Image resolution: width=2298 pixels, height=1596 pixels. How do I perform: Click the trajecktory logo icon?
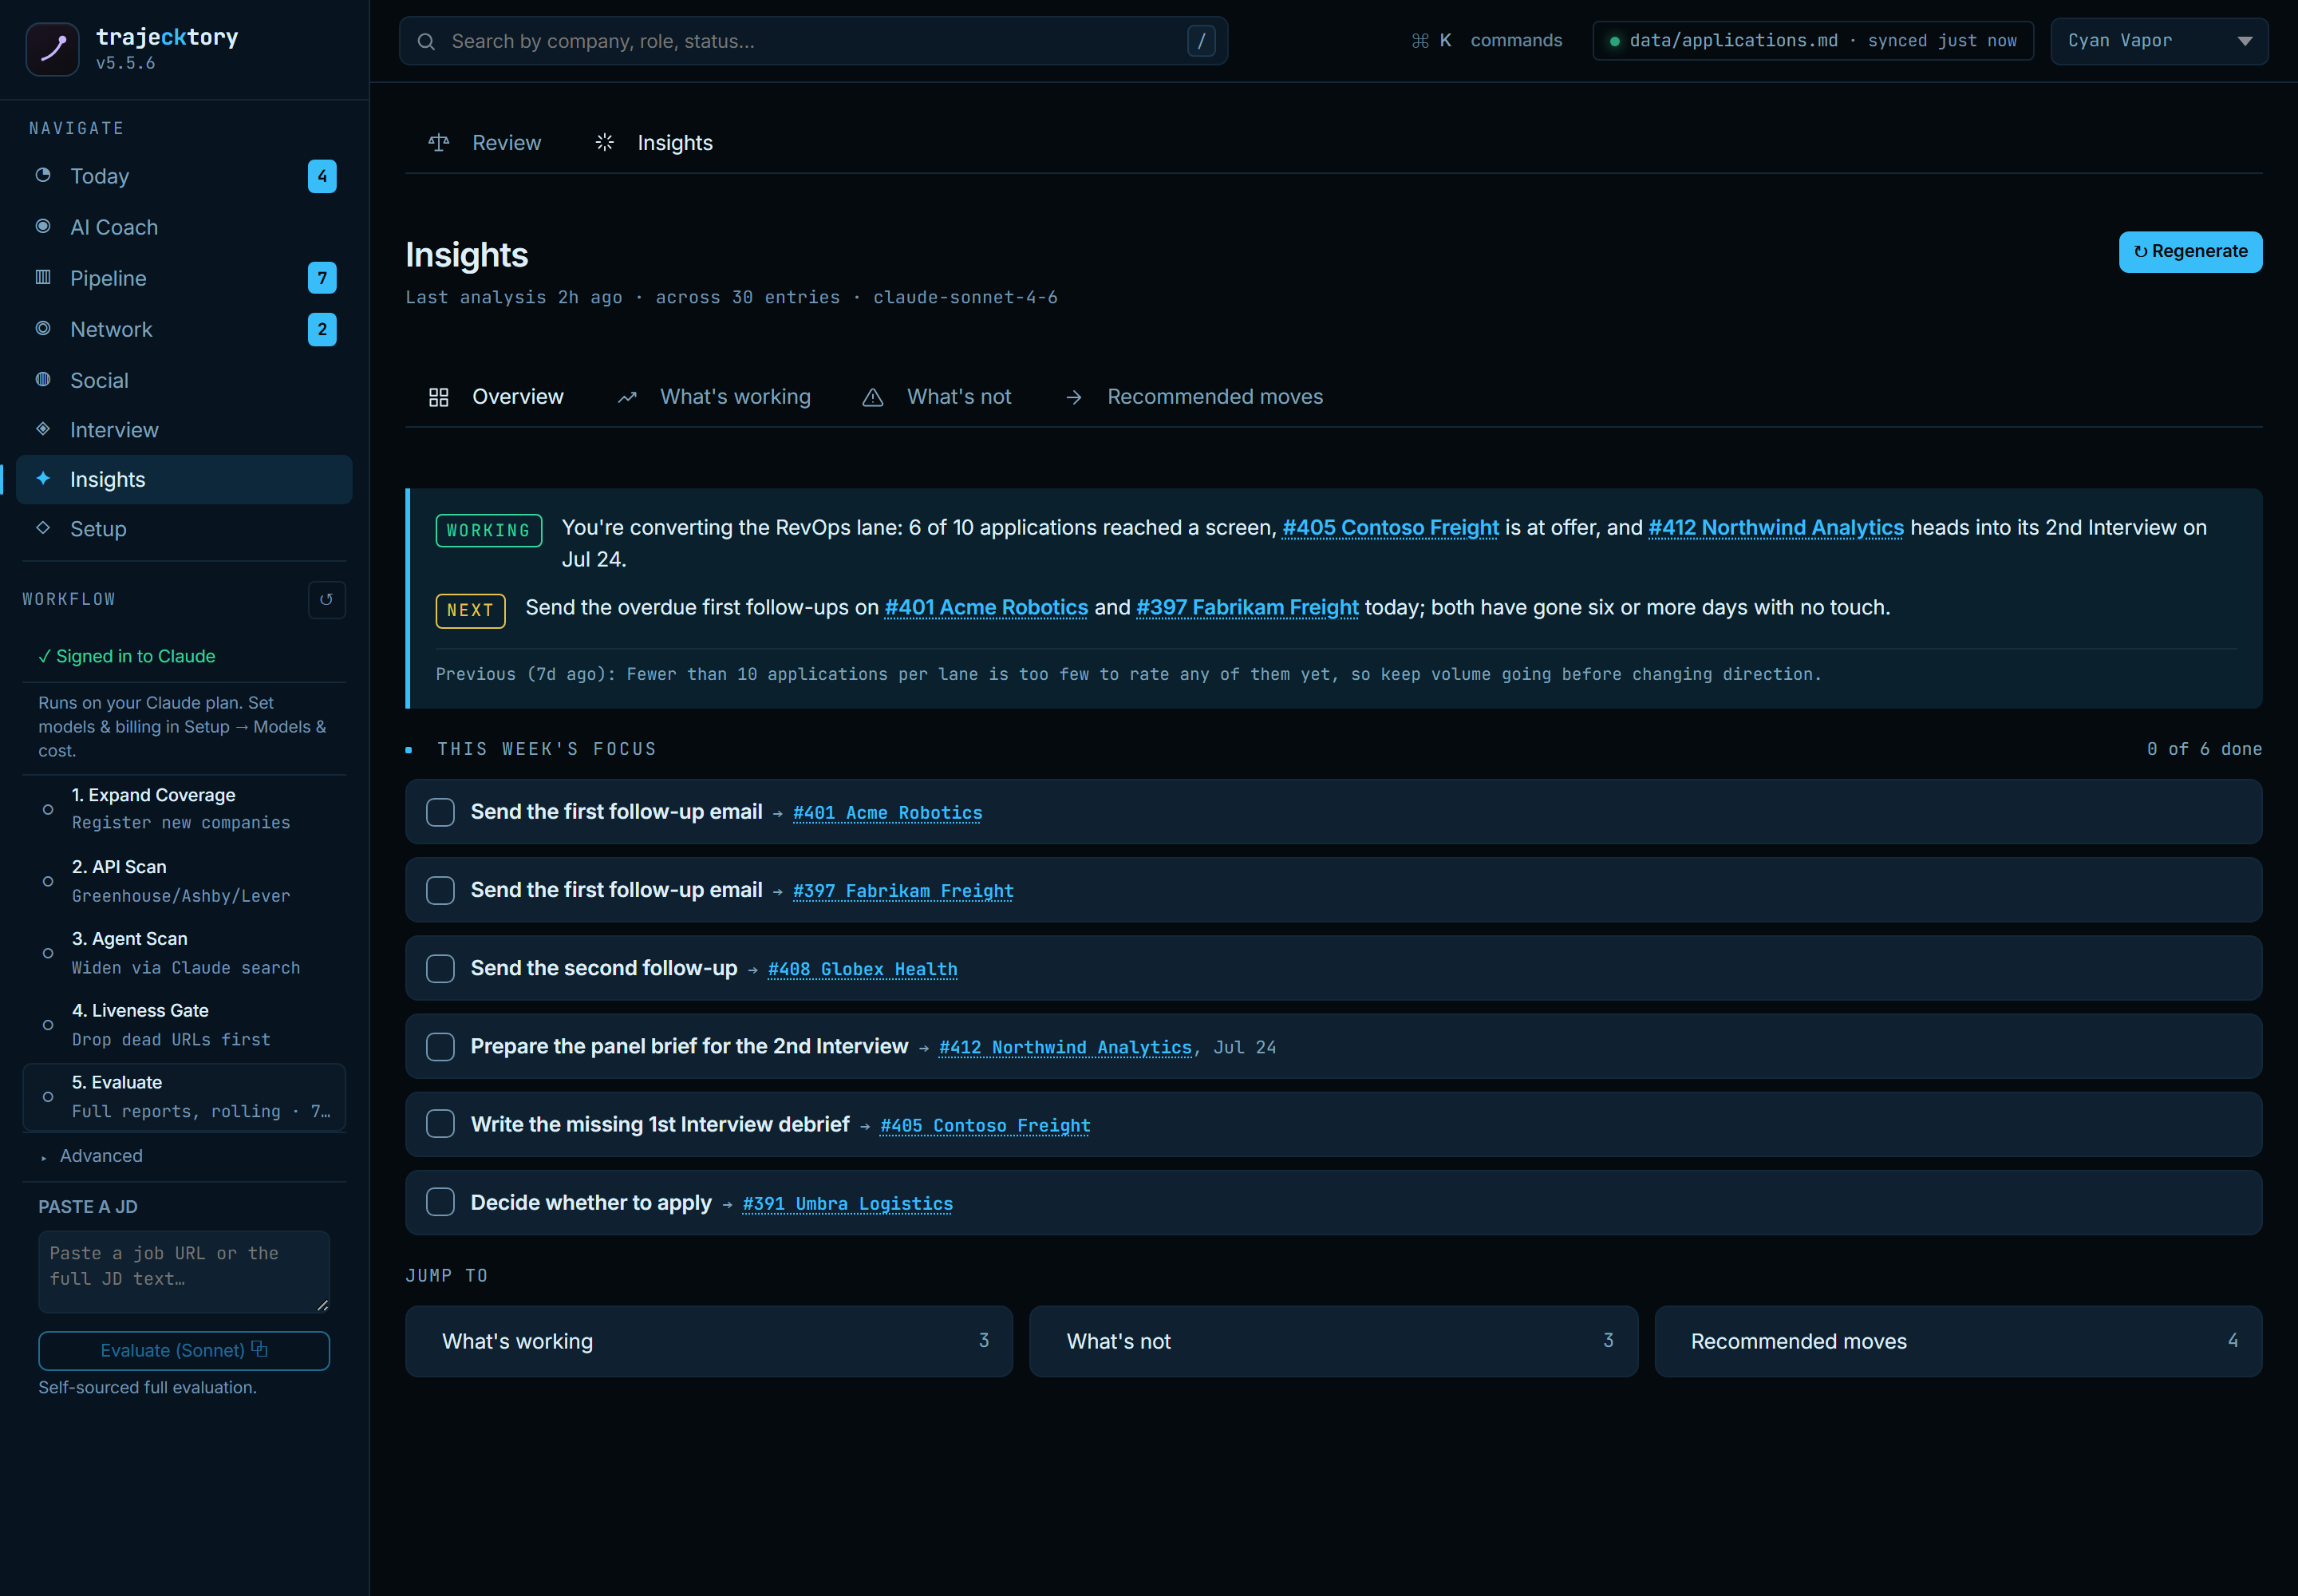point(52,49)
